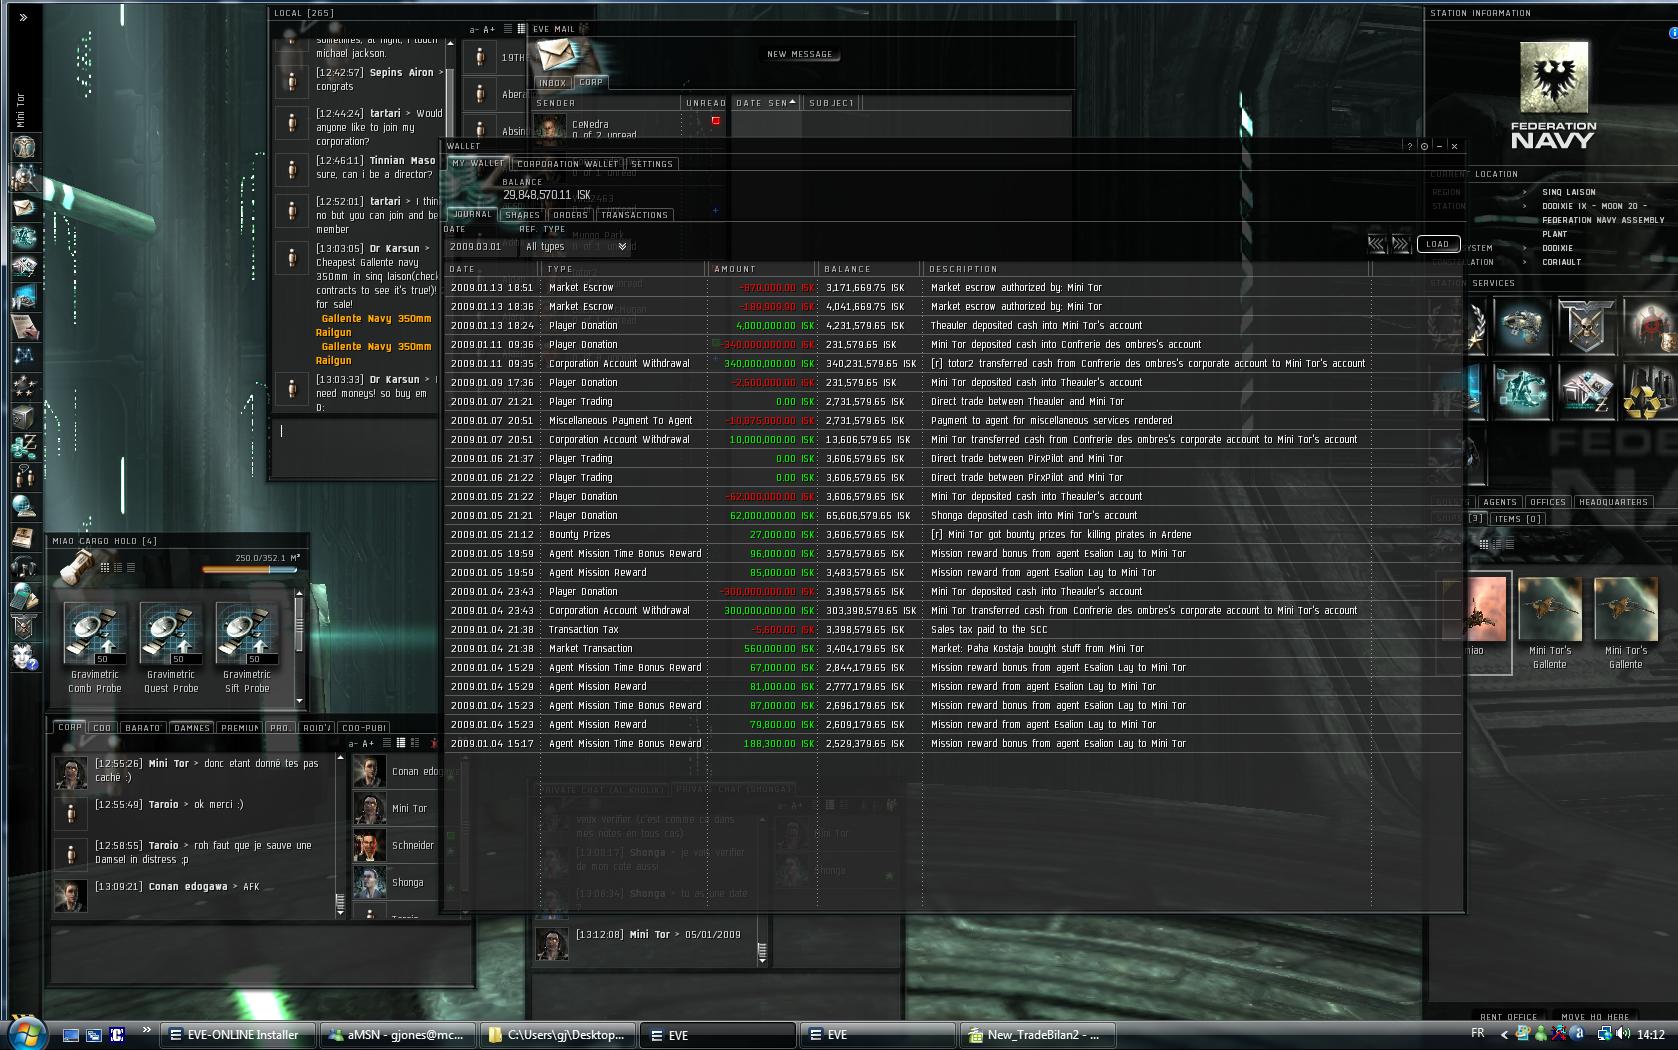Open the mail Inbox tab
Image resolution: width=1678 pixels, height=1050 pixels.
click(x=553, y=83)
